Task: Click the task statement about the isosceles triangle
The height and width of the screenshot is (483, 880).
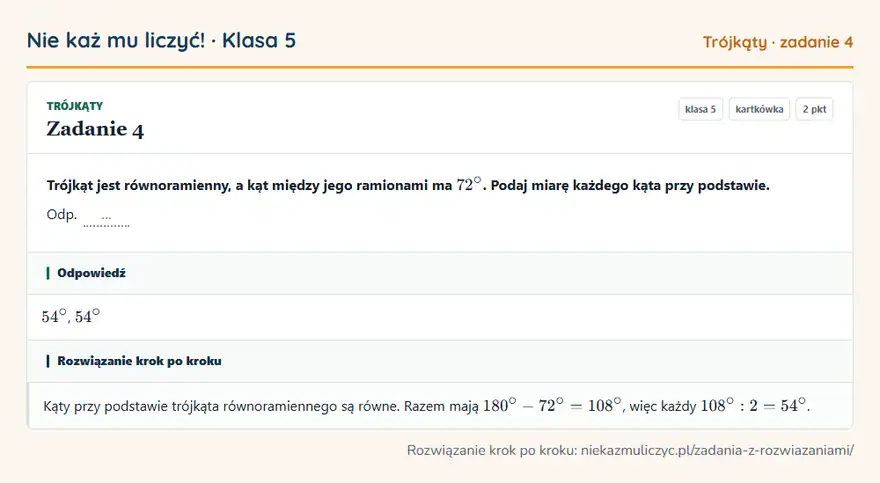Action: pyautogui.click(x=408, y=185)
